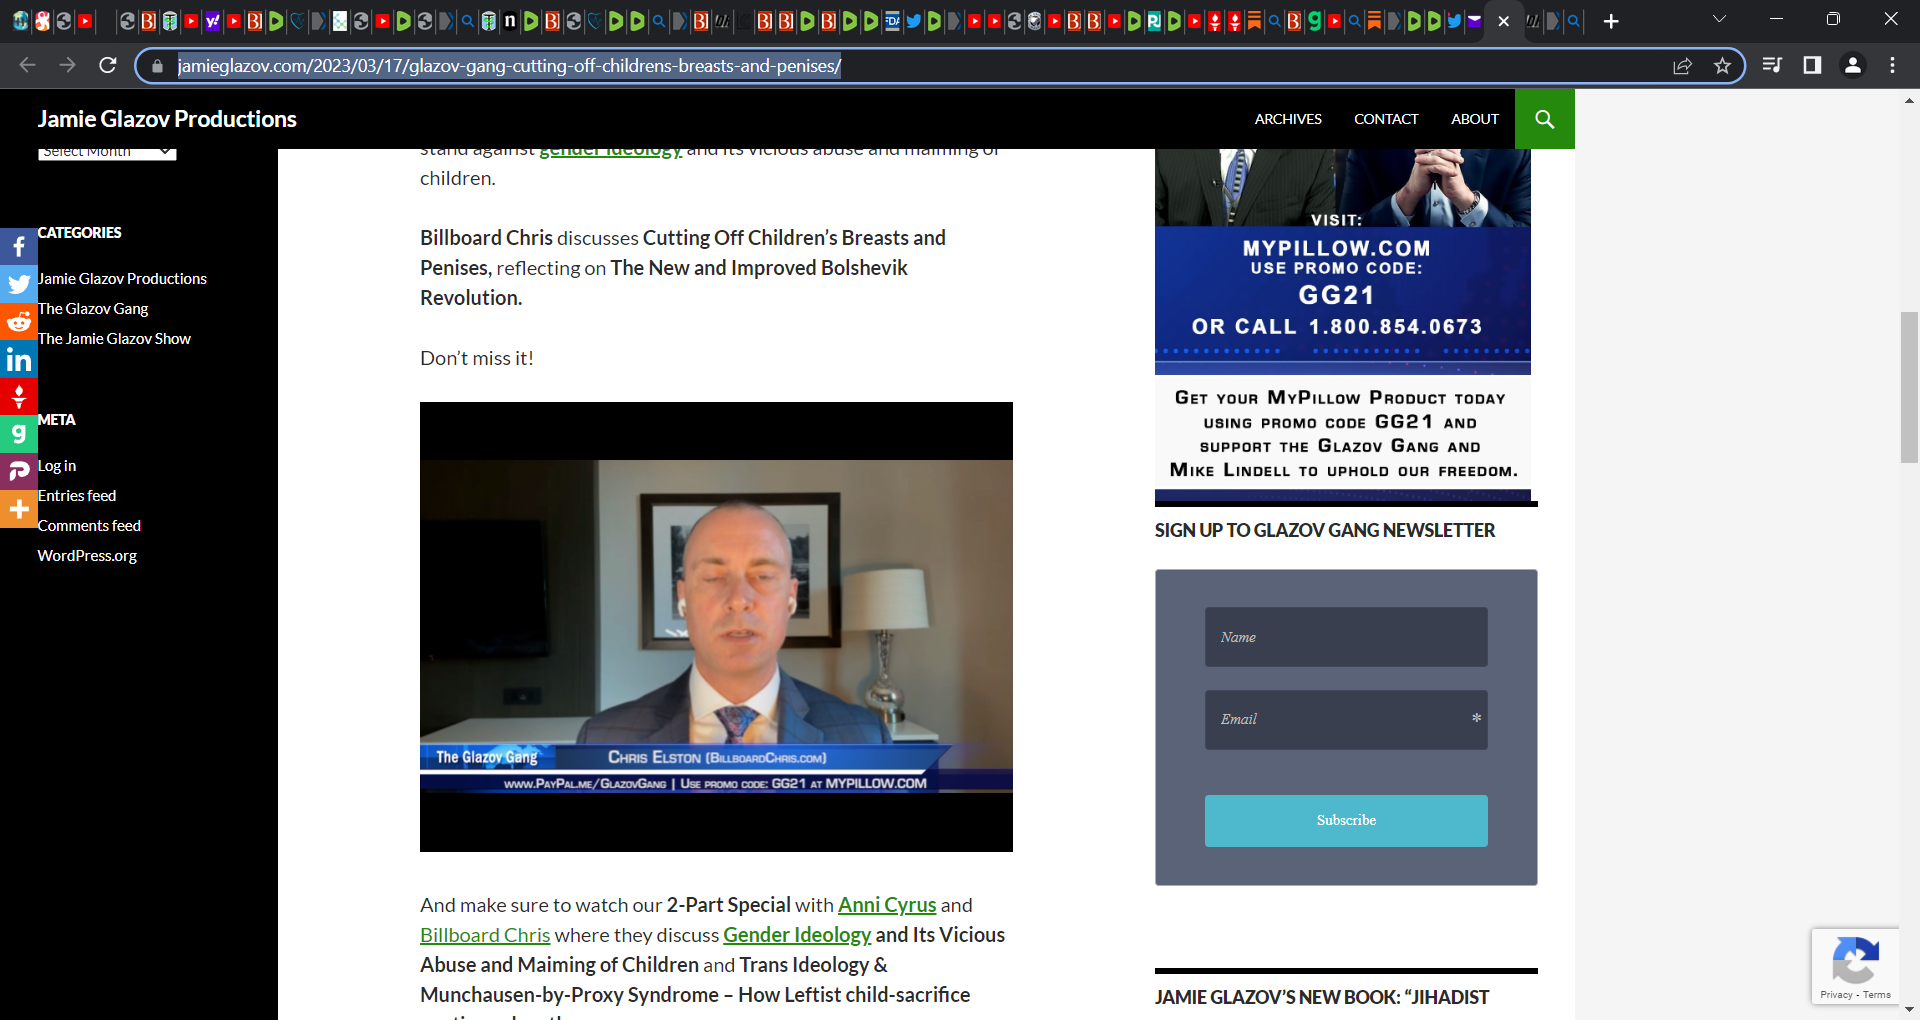
Task: Open the Chrome three-dot menu
Action: point(1892,66)
